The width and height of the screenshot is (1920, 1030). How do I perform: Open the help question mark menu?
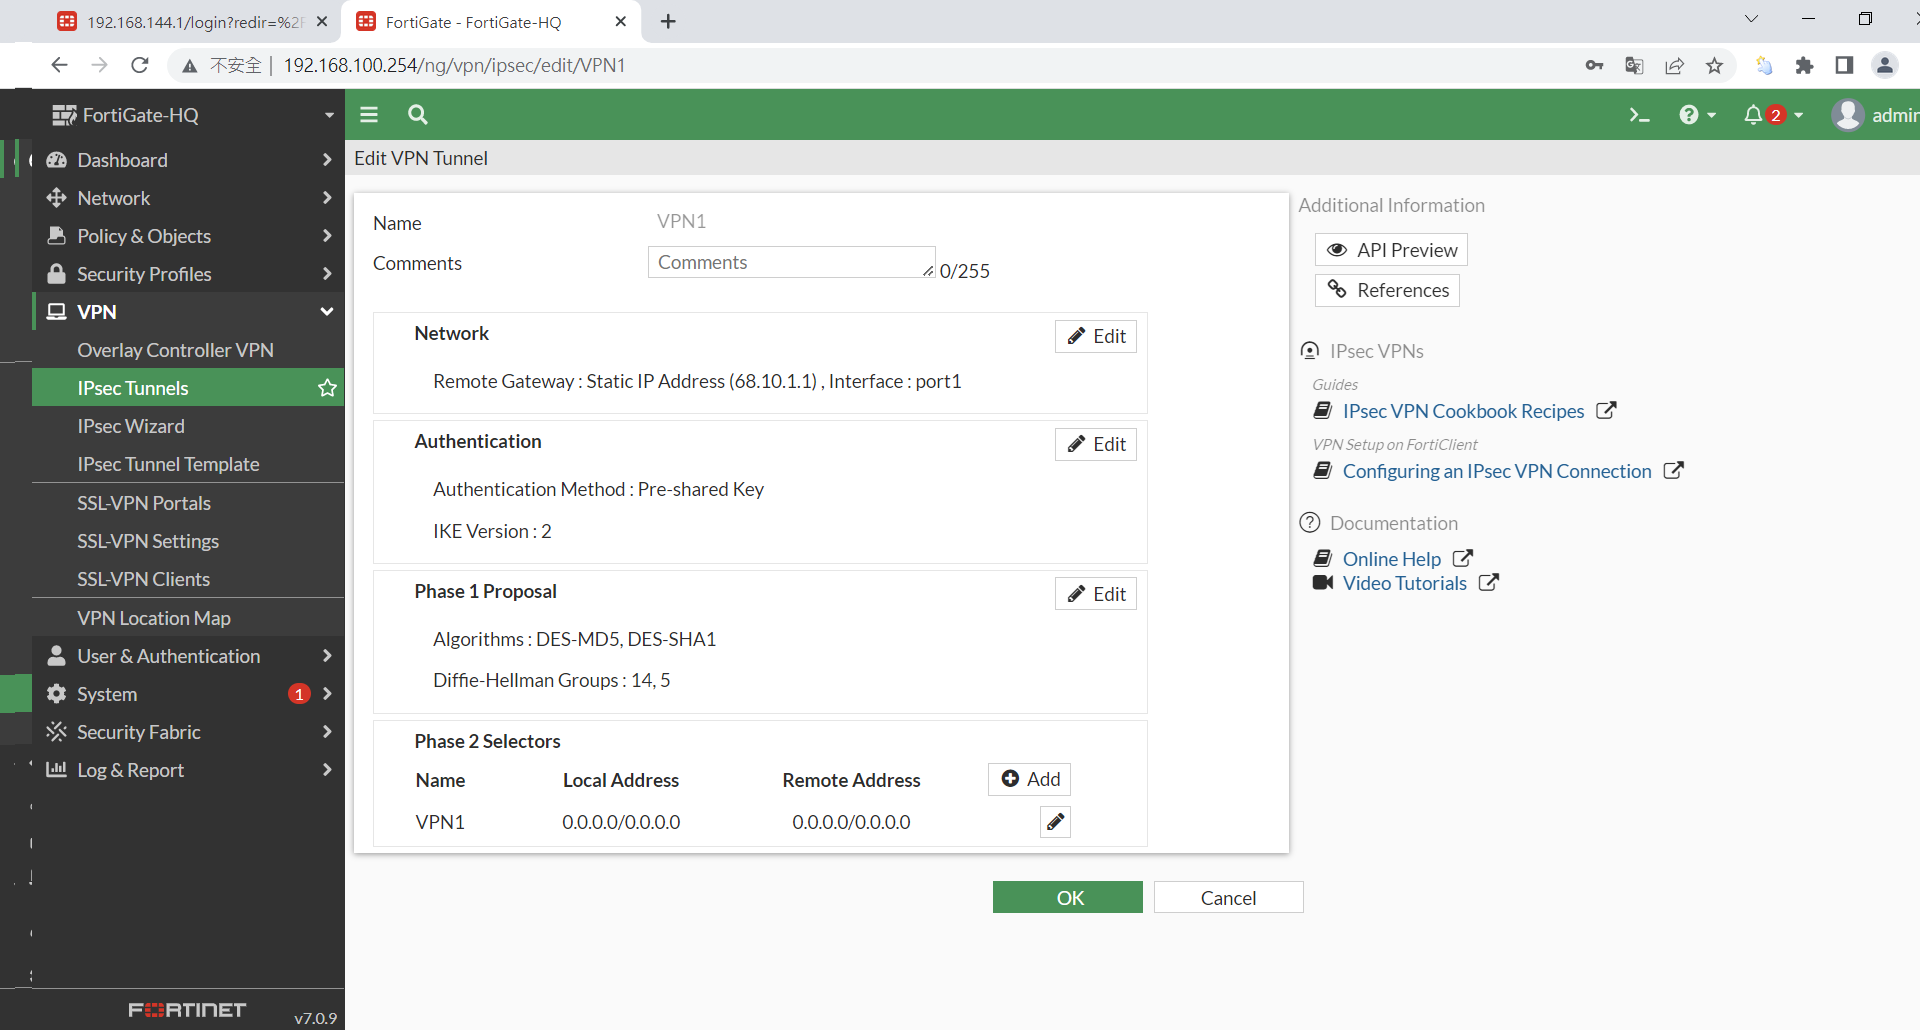pos(1697,115)
